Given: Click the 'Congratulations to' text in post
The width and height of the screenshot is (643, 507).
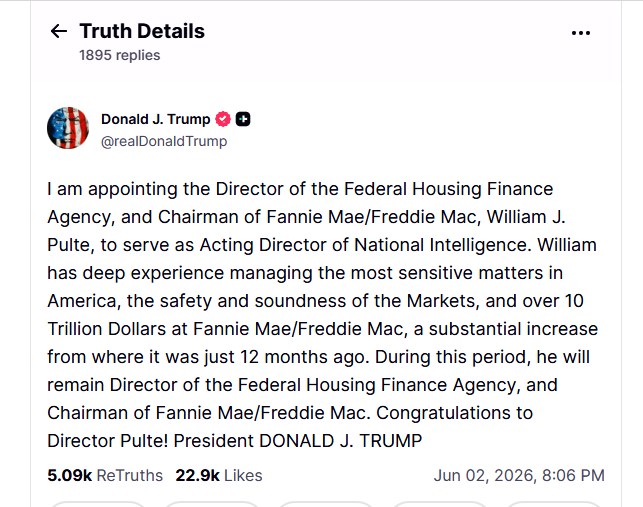Looking at the screenshot, I should pyautogui.click(x=454, y=413).
